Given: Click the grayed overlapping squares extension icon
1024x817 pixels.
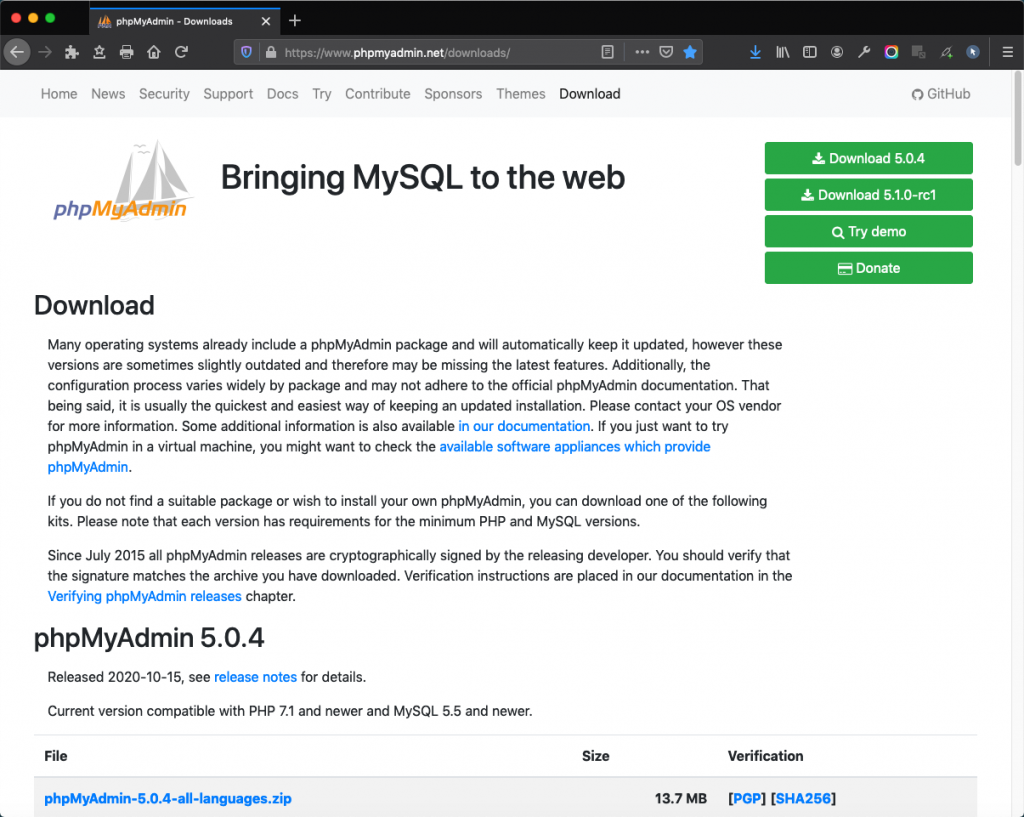Looking at the screenshot, I should (918, 52).
